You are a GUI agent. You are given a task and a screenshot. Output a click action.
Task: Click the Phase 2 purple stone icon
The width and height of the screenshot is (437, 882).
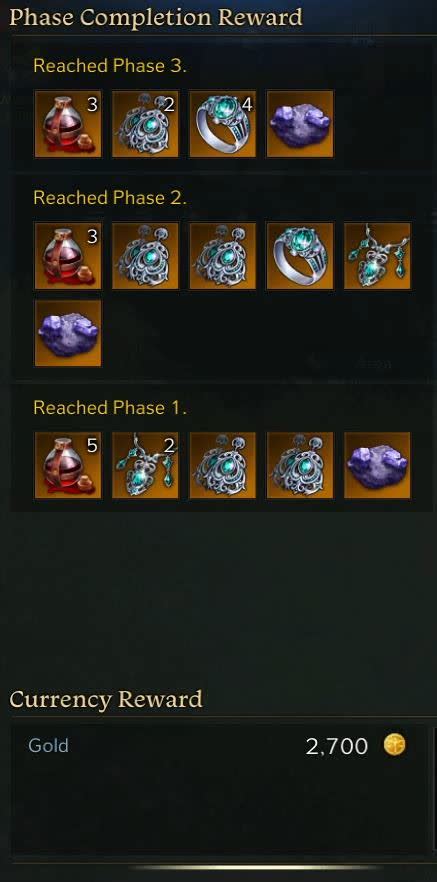(68, 333)
